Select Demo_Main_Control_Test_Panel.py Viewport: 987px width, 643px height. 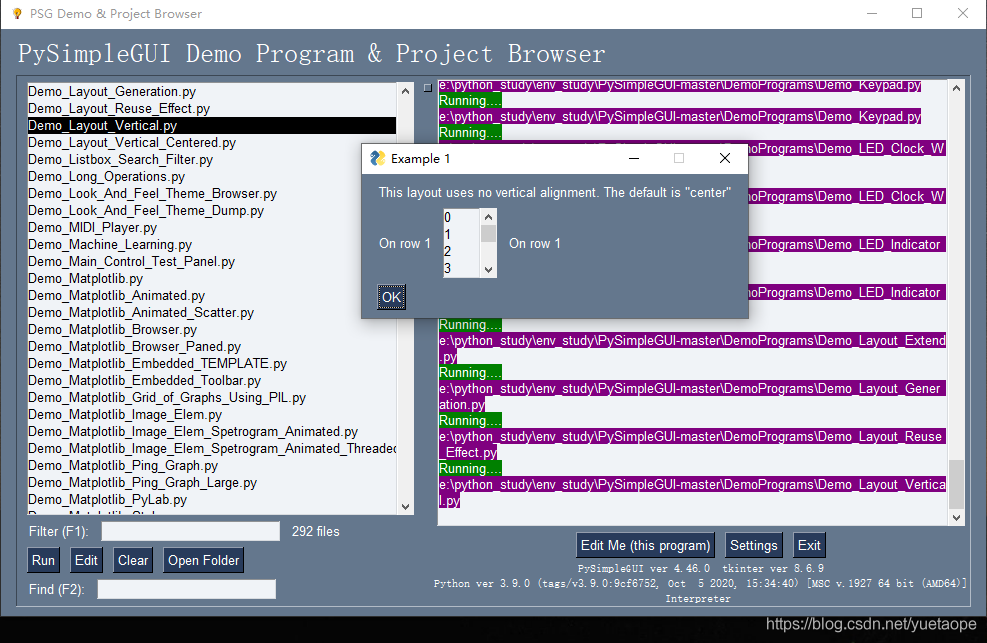(x=212, y=262)
